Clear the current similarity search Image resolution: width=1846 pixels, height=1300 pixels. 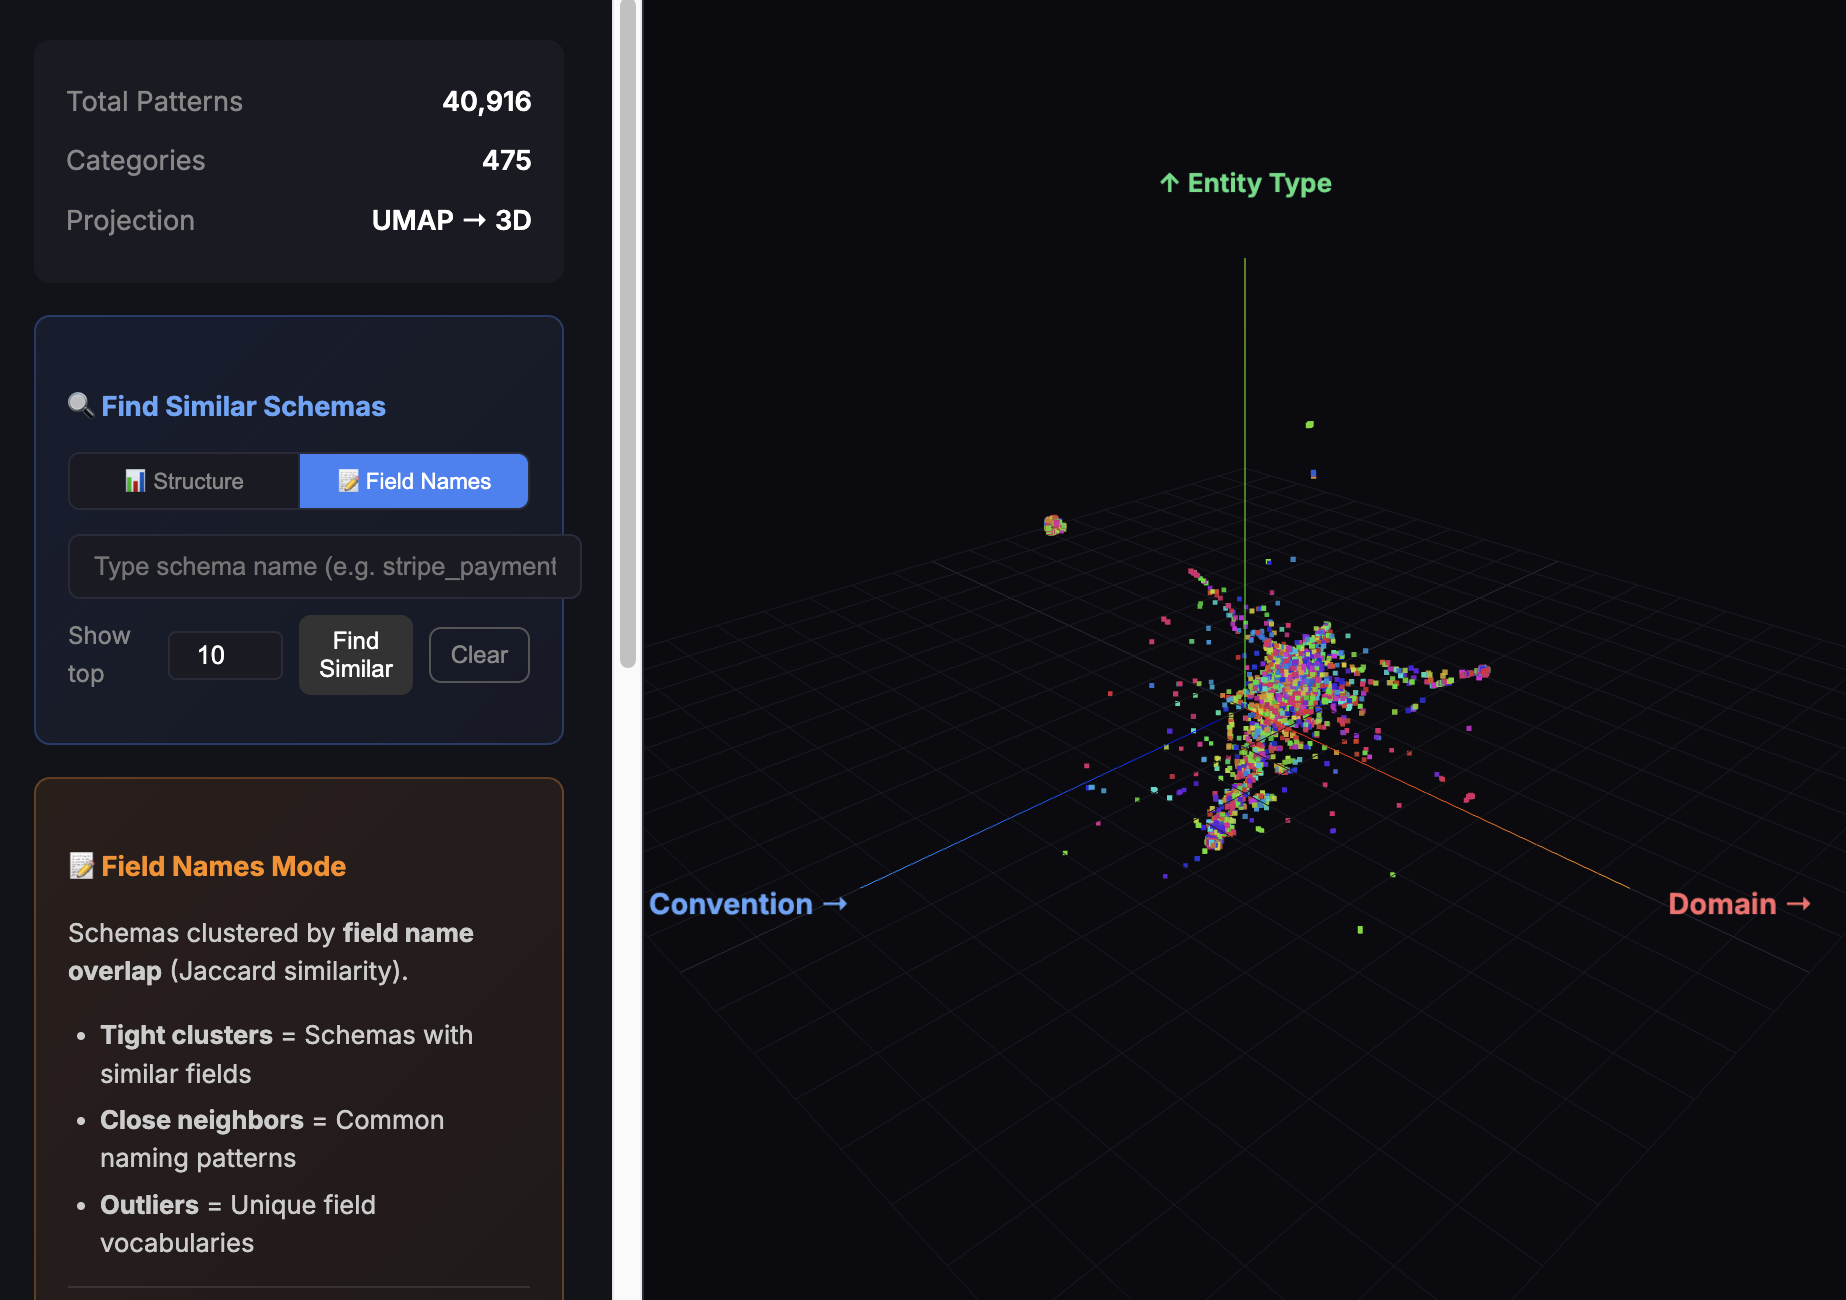tap(479, 655)
